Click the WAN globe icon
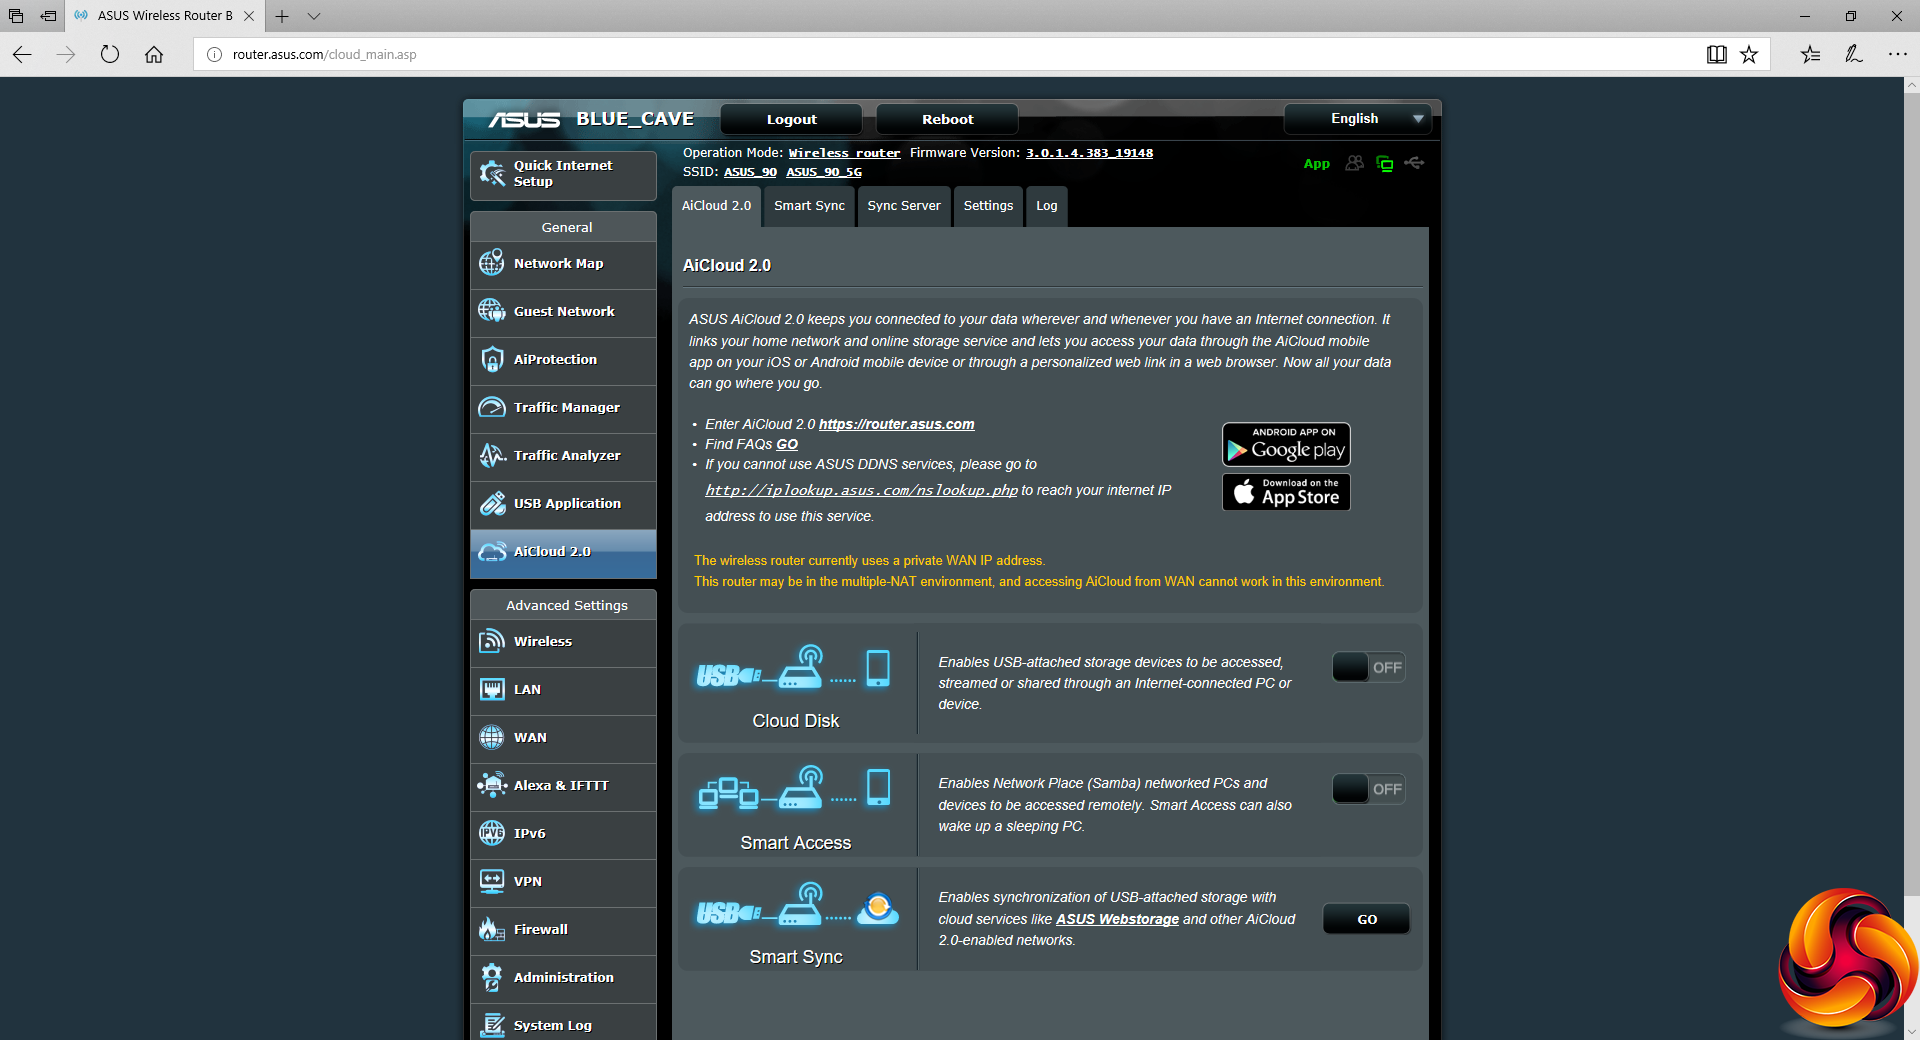Viewport: 1920px width, 1040px height. (492, 737)
